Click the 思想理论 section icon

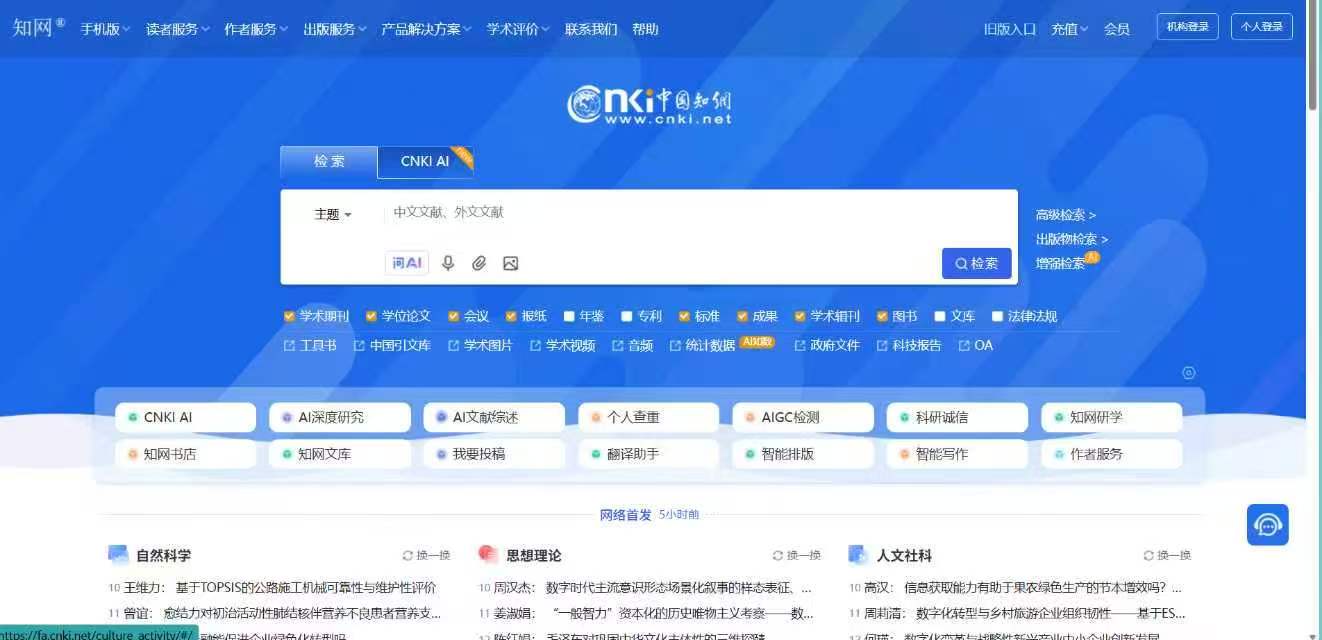(x=488, y=555)
